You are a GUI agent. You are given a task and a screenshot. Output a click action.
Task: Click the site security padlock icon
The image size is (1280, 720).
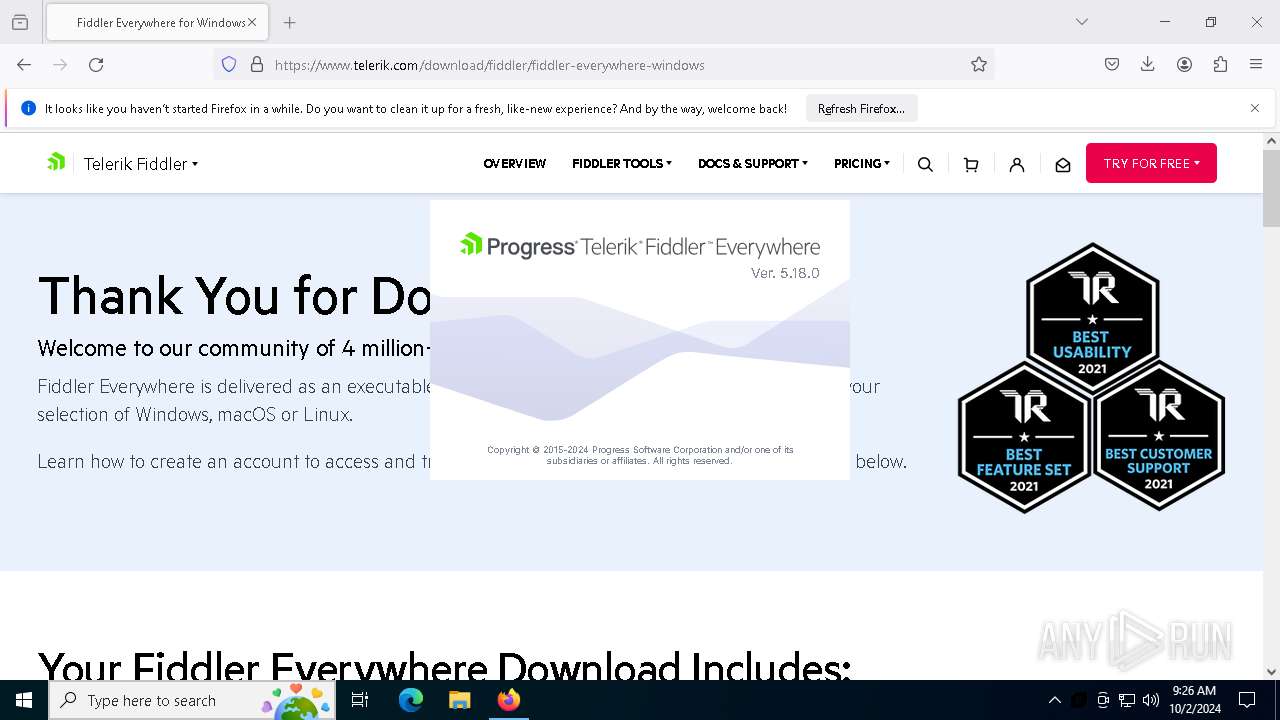[257, 64]
